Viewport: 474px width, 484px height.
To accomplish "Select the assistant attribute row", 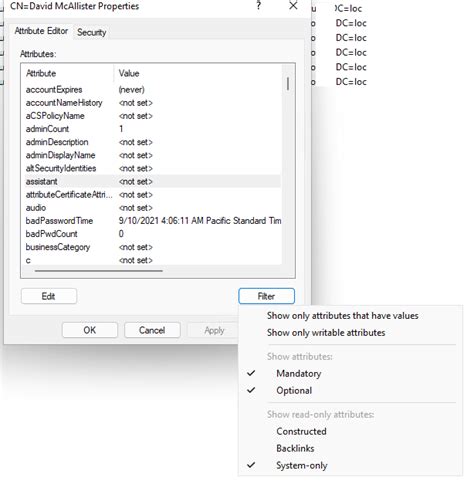I will 153,182.
